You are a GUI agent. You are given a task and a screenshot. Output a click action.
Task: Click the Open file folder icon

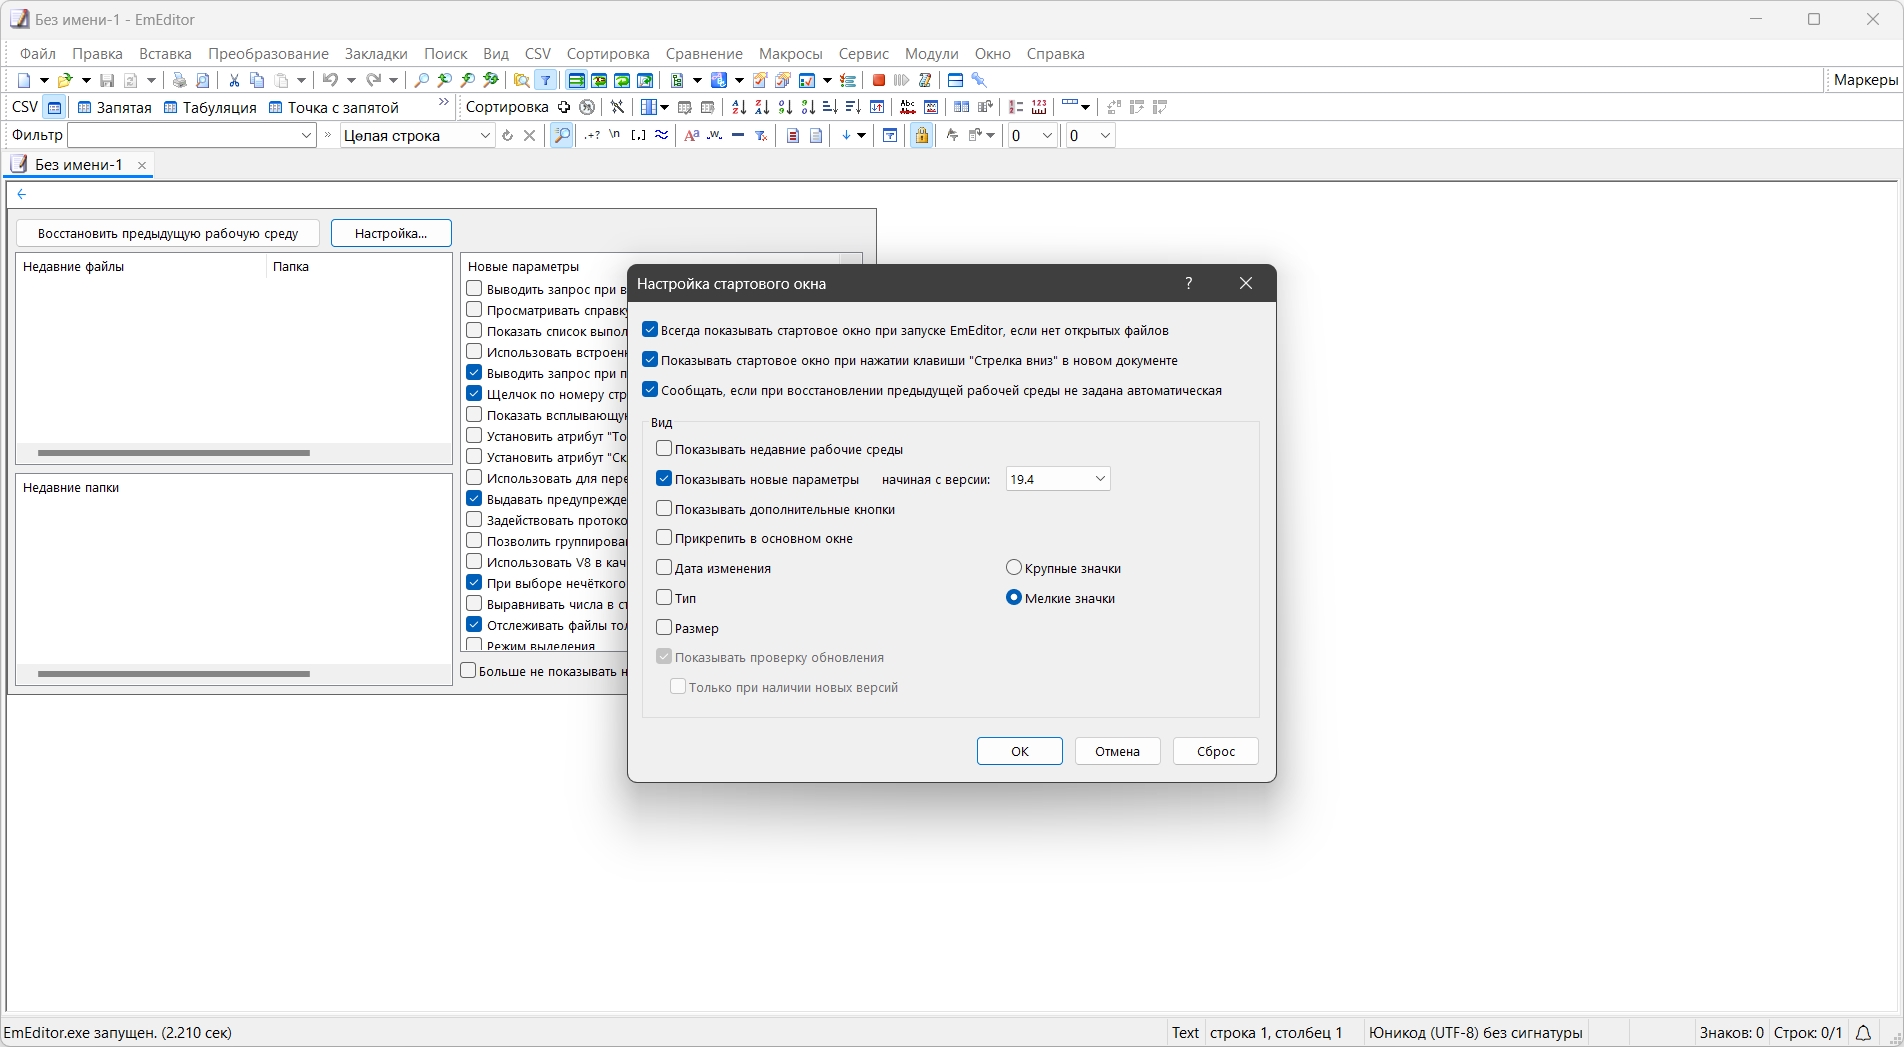tap(65, 80)
